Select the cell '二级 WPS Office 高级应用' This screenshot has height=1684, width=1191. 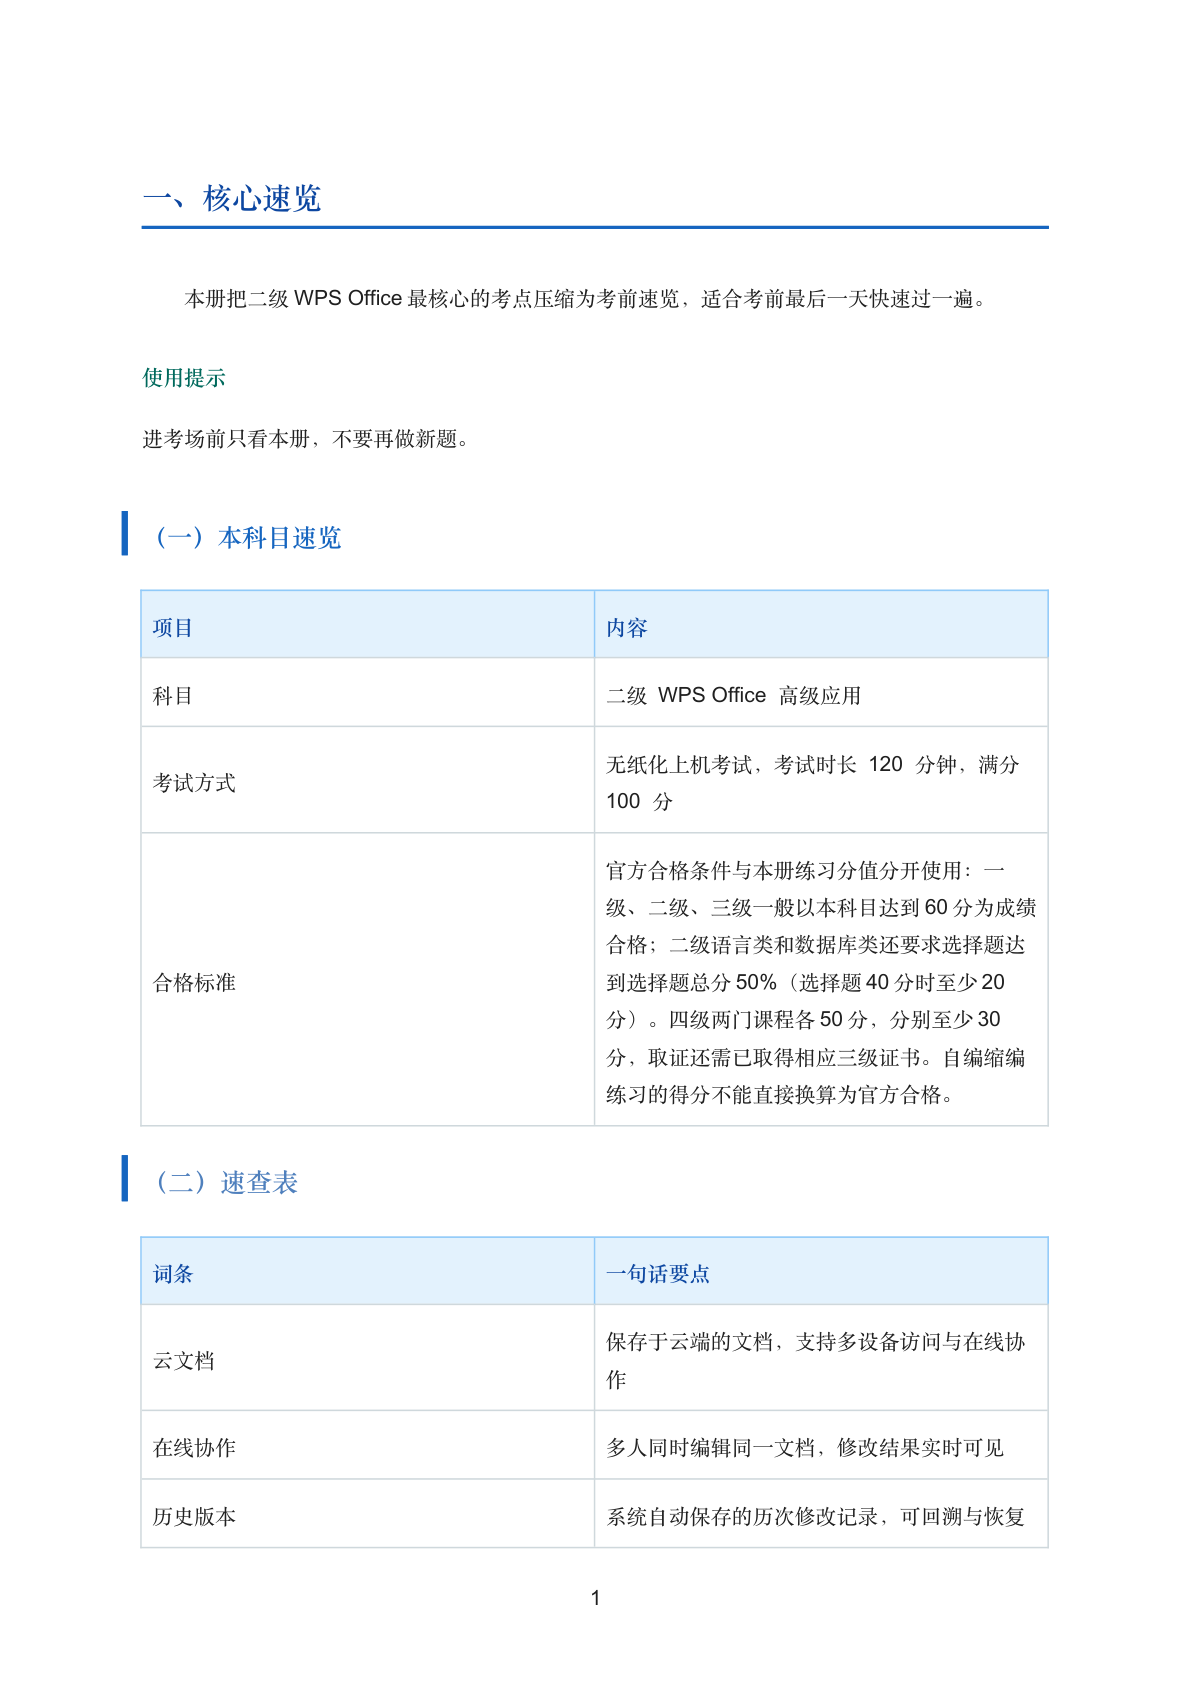821,693
